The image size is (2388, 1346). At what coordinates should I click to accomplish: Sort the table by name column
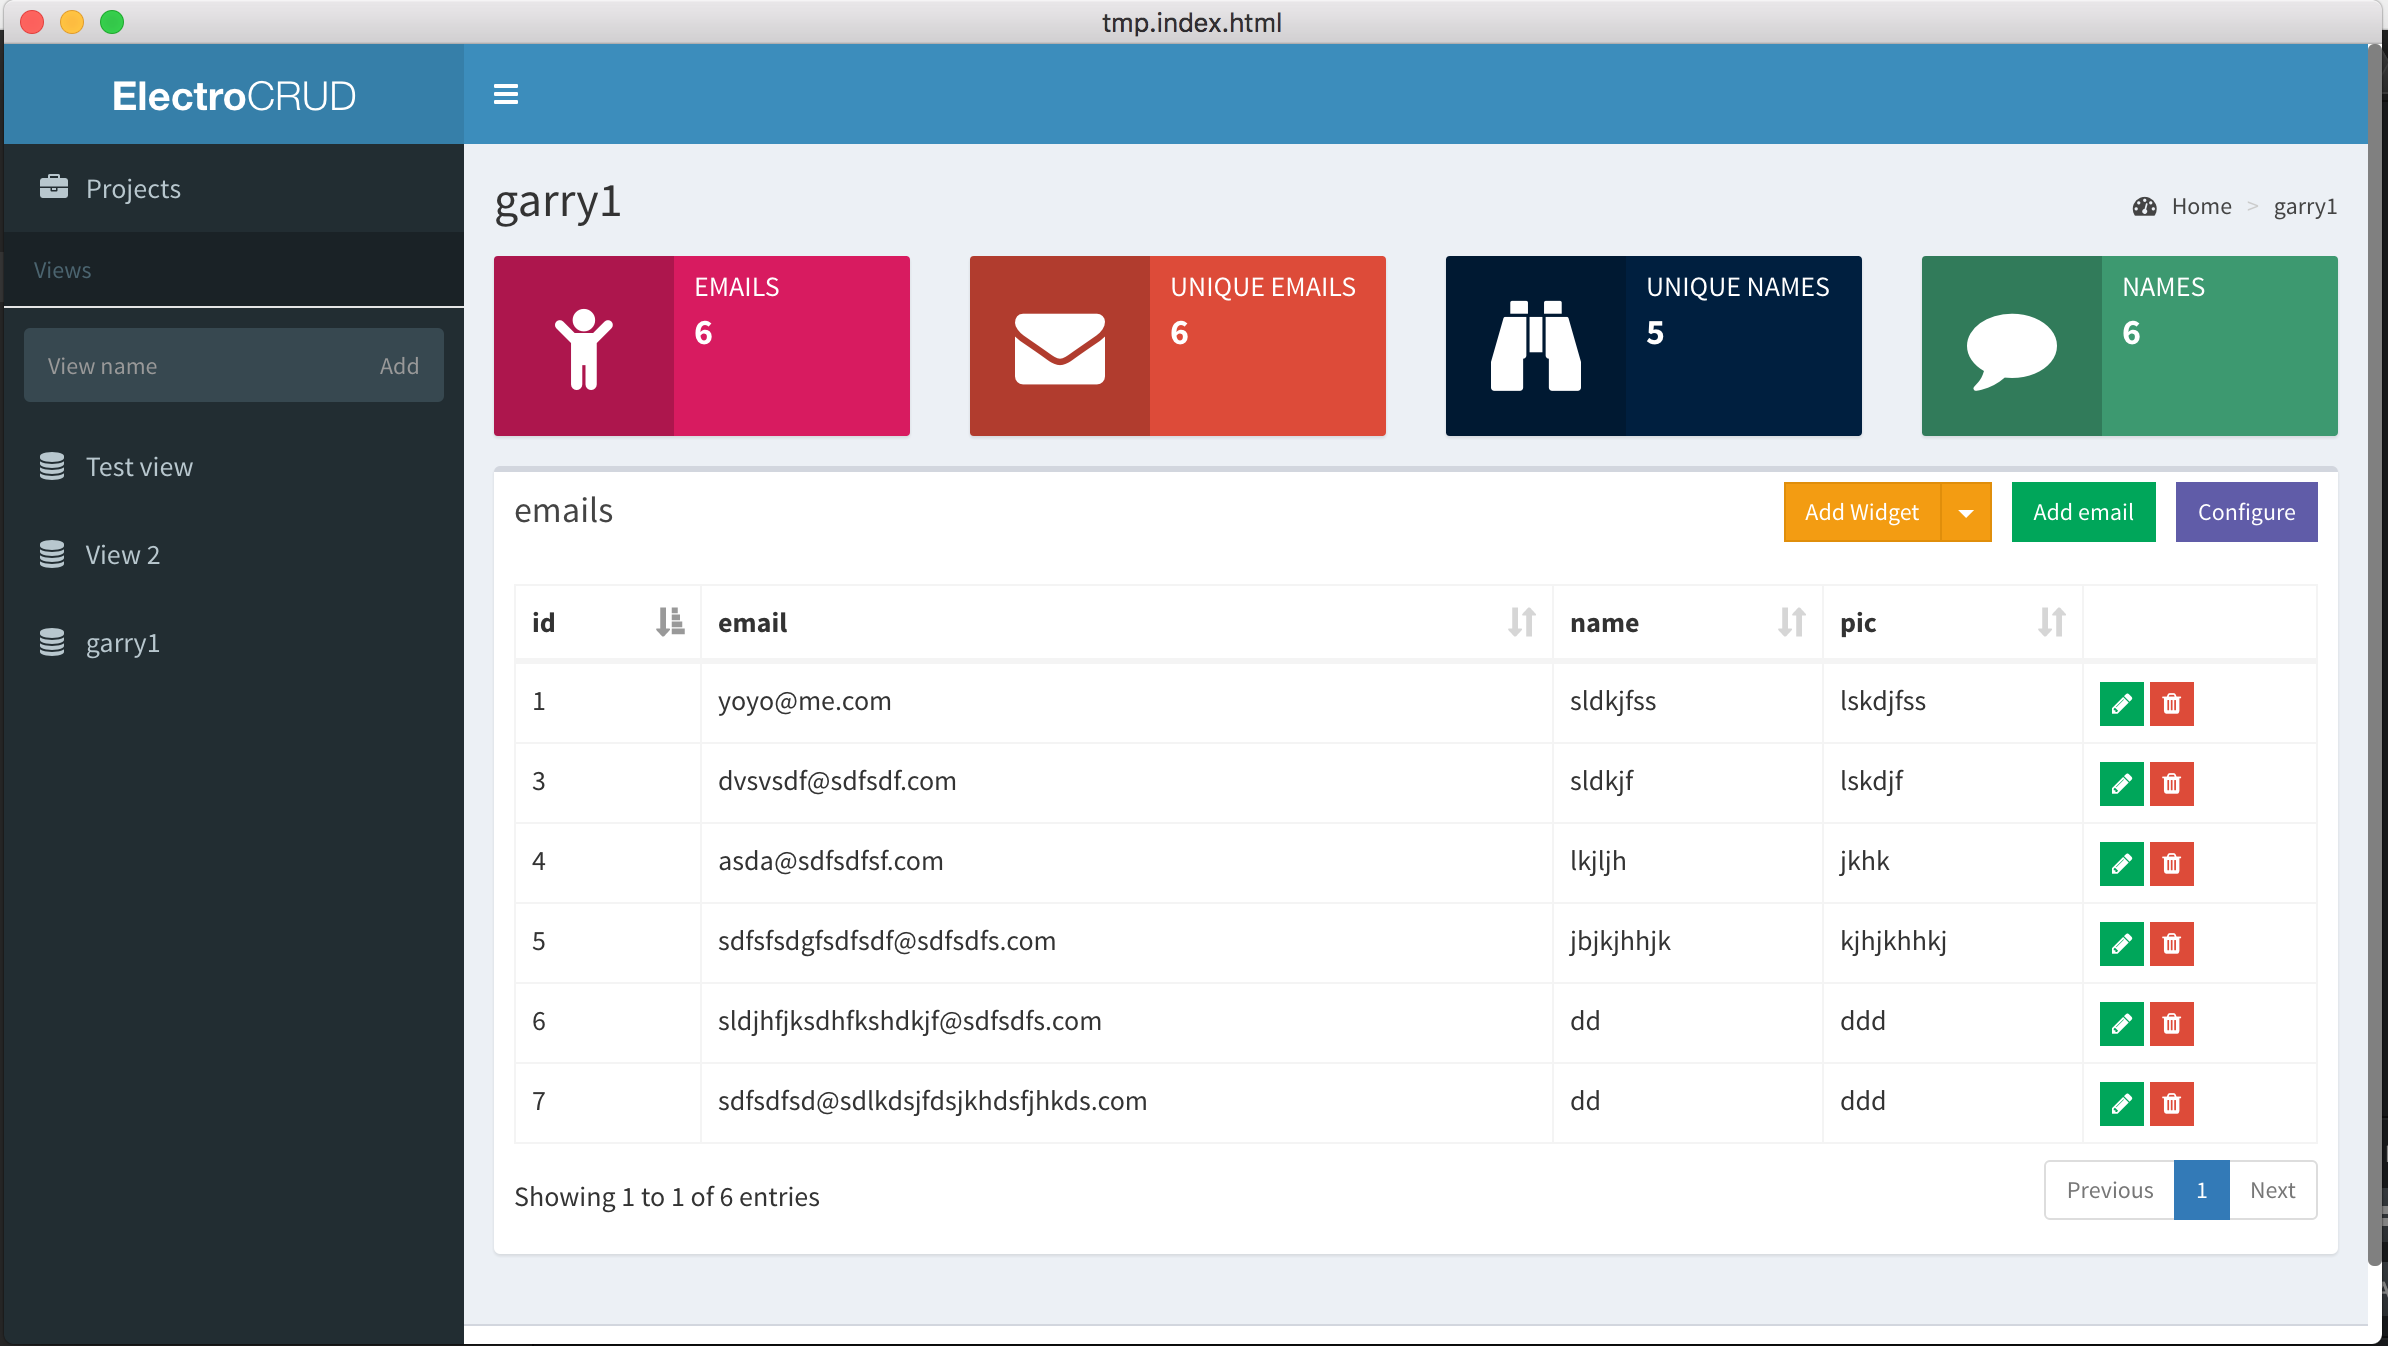click(1688, 622)
